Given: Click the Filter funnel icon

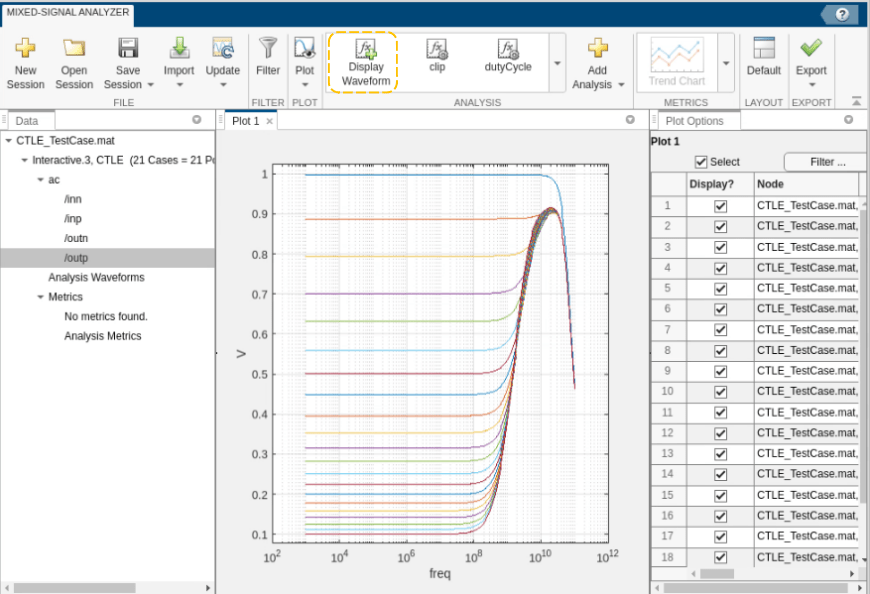Looking at the screenshot, I should tap(267, 48).
